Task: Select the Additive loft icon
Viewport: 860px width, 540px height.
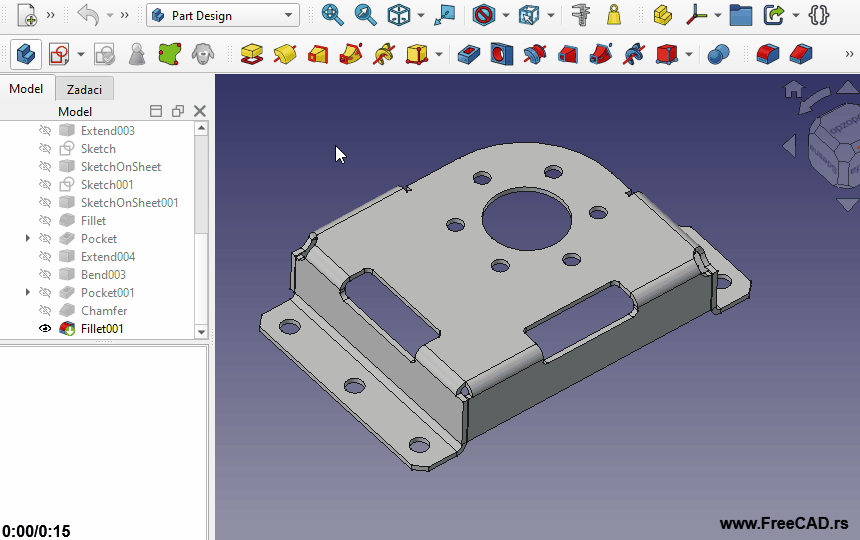Action: 318,54
